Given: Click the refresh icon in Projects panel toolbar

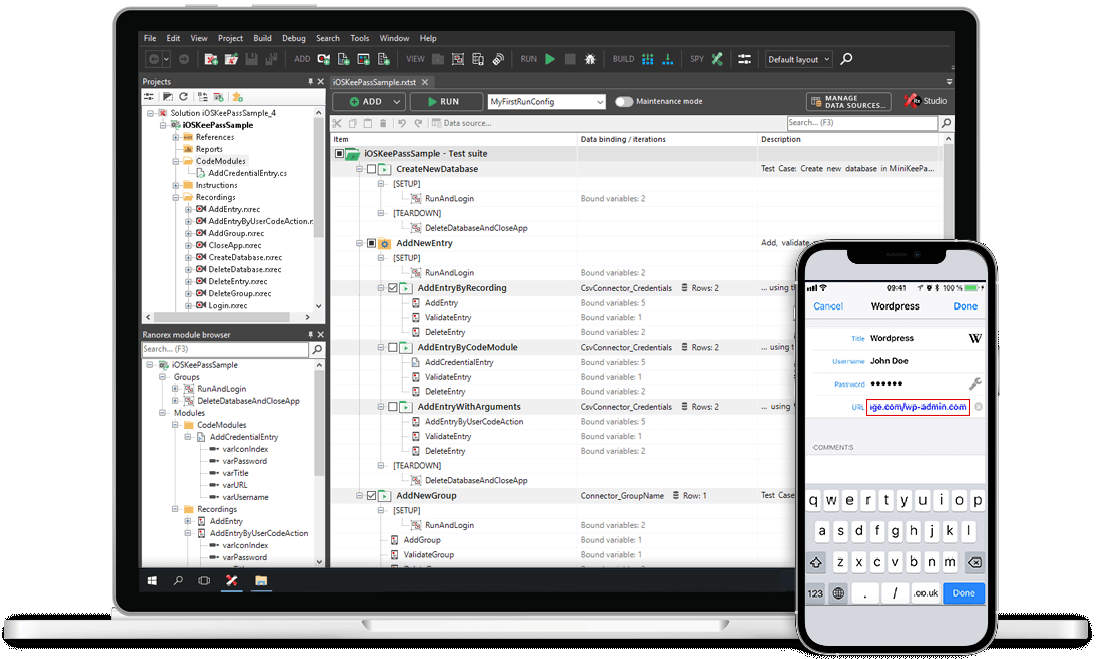Looking at the screenshot, I should (184, 96).
